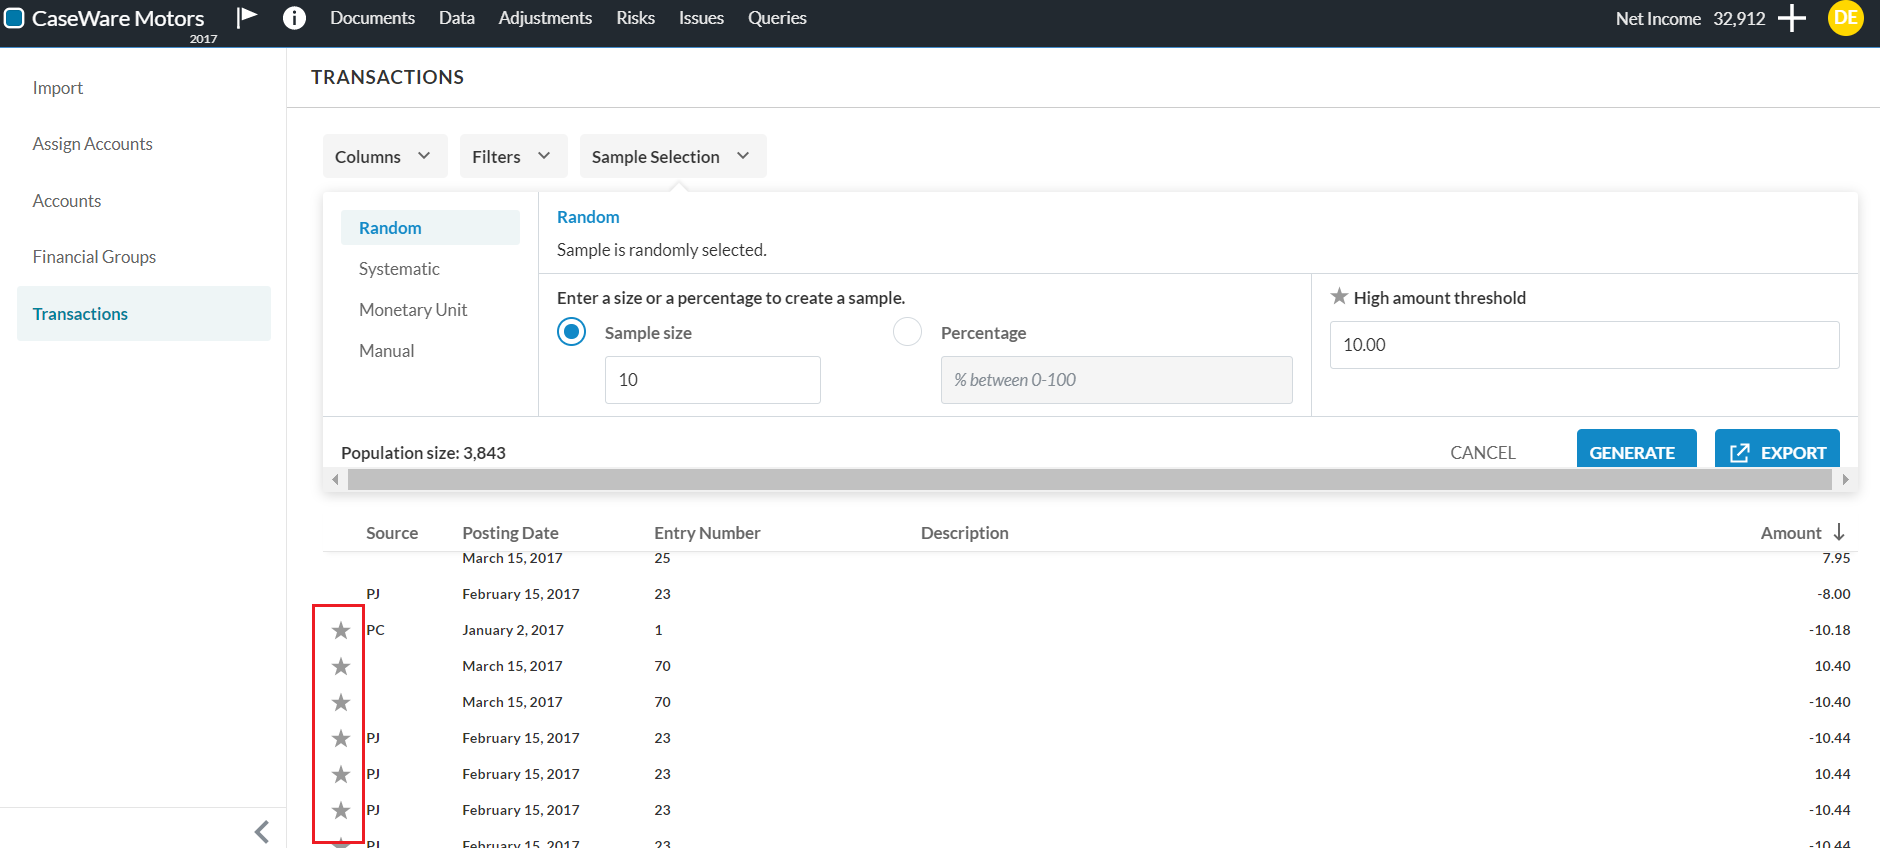Click the star icon on the PC January 2 row

click(x=341, y=630)
